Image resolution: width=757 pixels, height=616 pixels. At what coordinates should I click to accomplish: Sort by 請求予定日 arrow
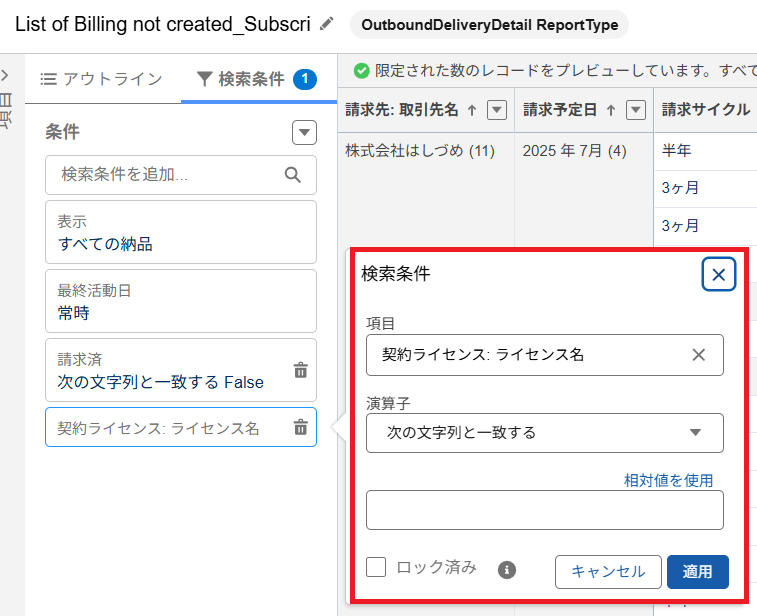(611, 111)
